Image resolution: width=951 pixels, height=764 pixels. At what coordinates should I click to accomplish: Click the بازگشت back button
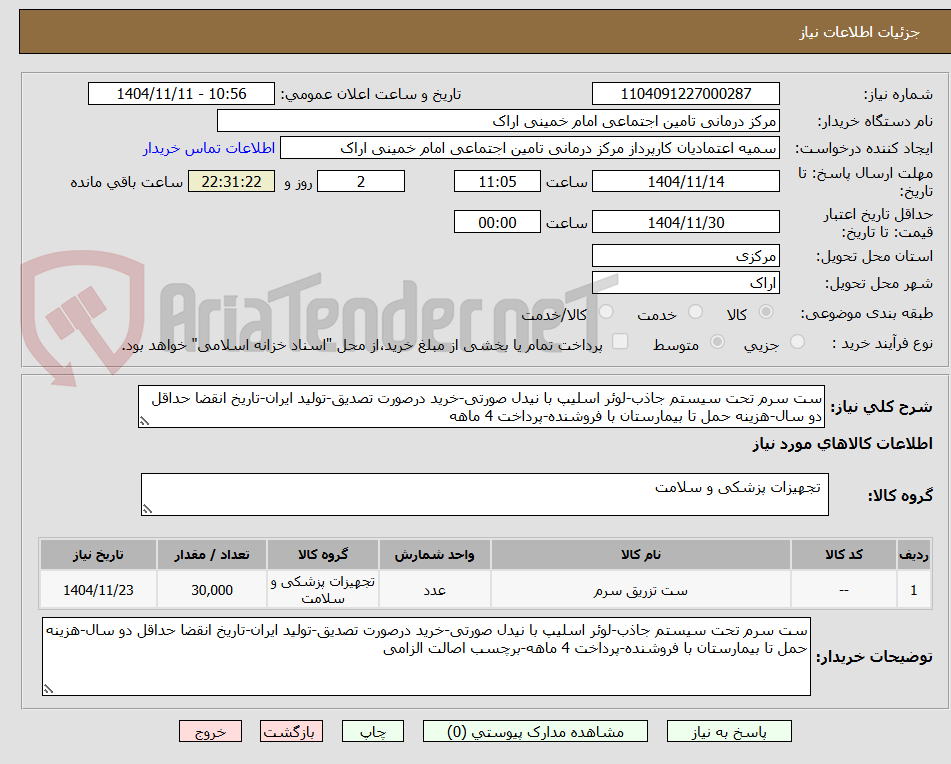[x=291, y=731]
